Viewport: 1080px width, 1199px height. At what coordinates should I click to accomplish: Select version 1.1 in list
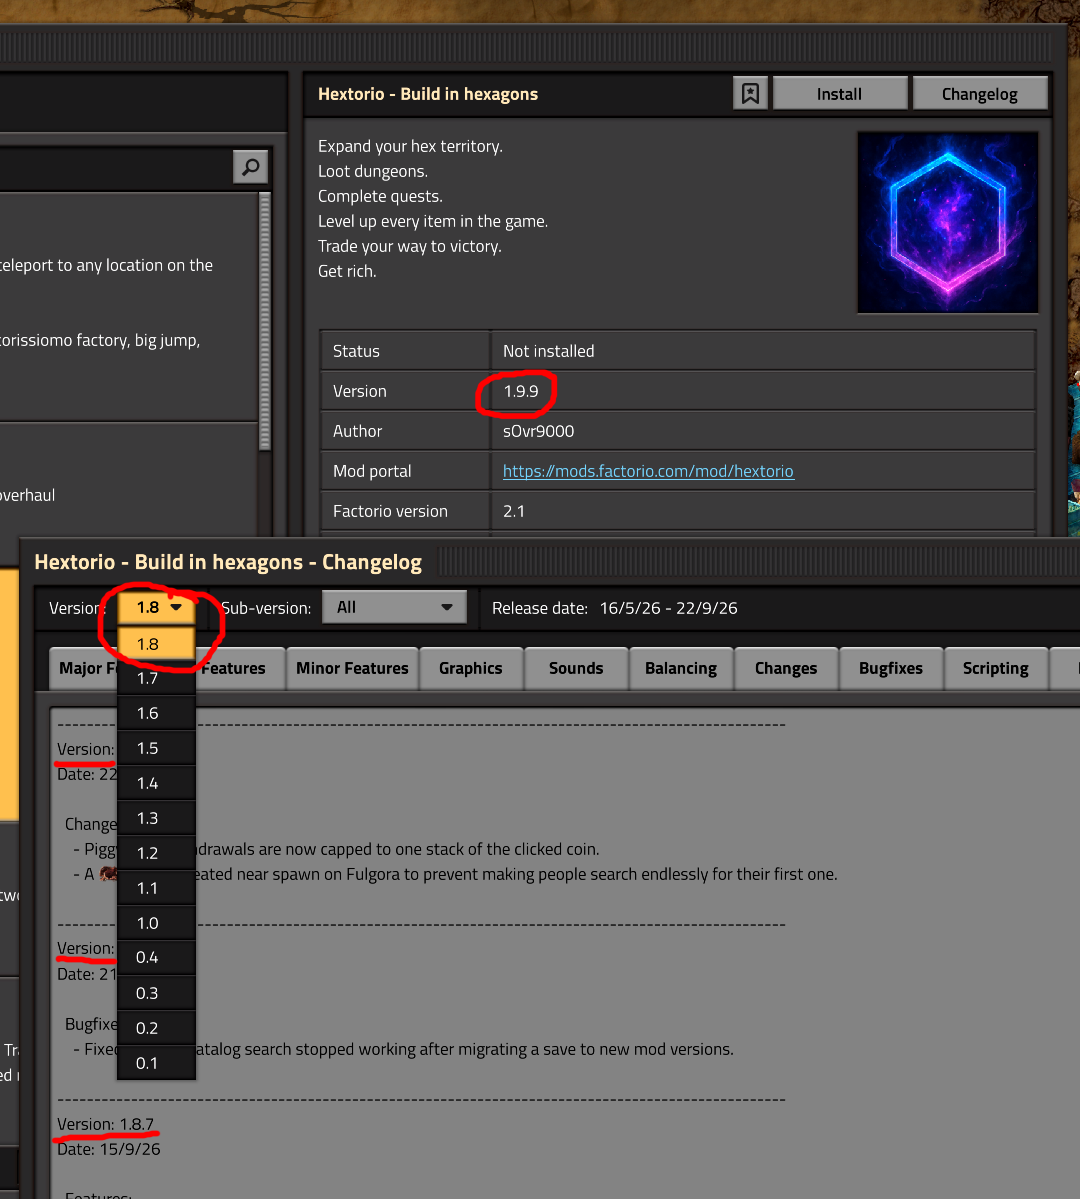click(x=157, y=888)
